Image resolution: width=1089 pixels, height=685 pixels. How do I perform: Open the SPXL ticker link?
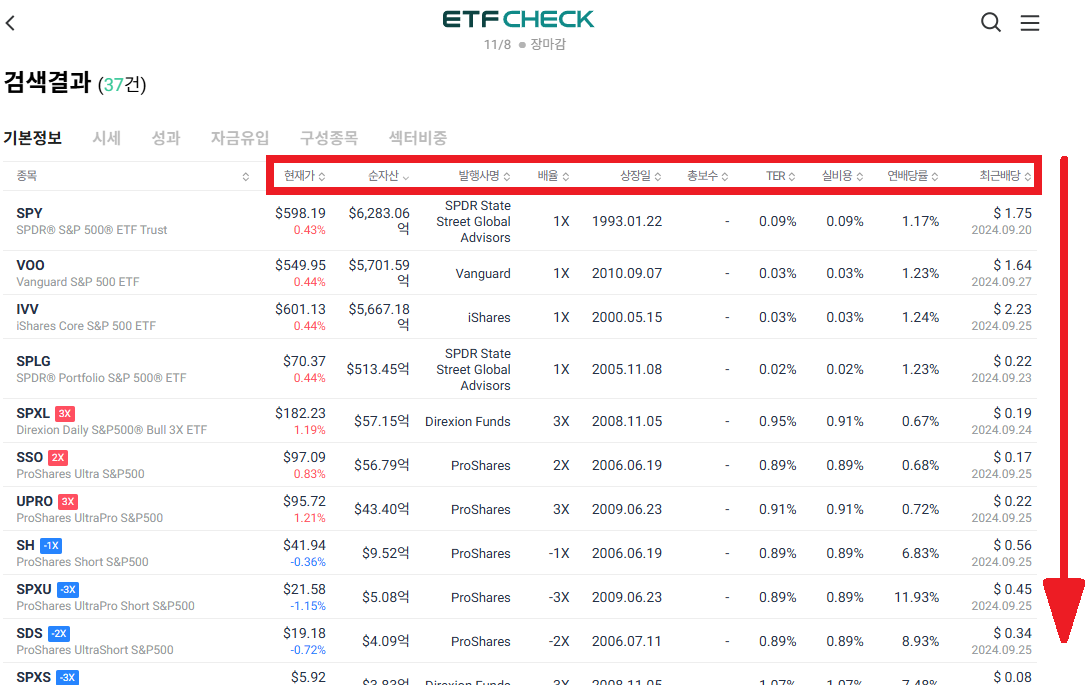point(33,413)
